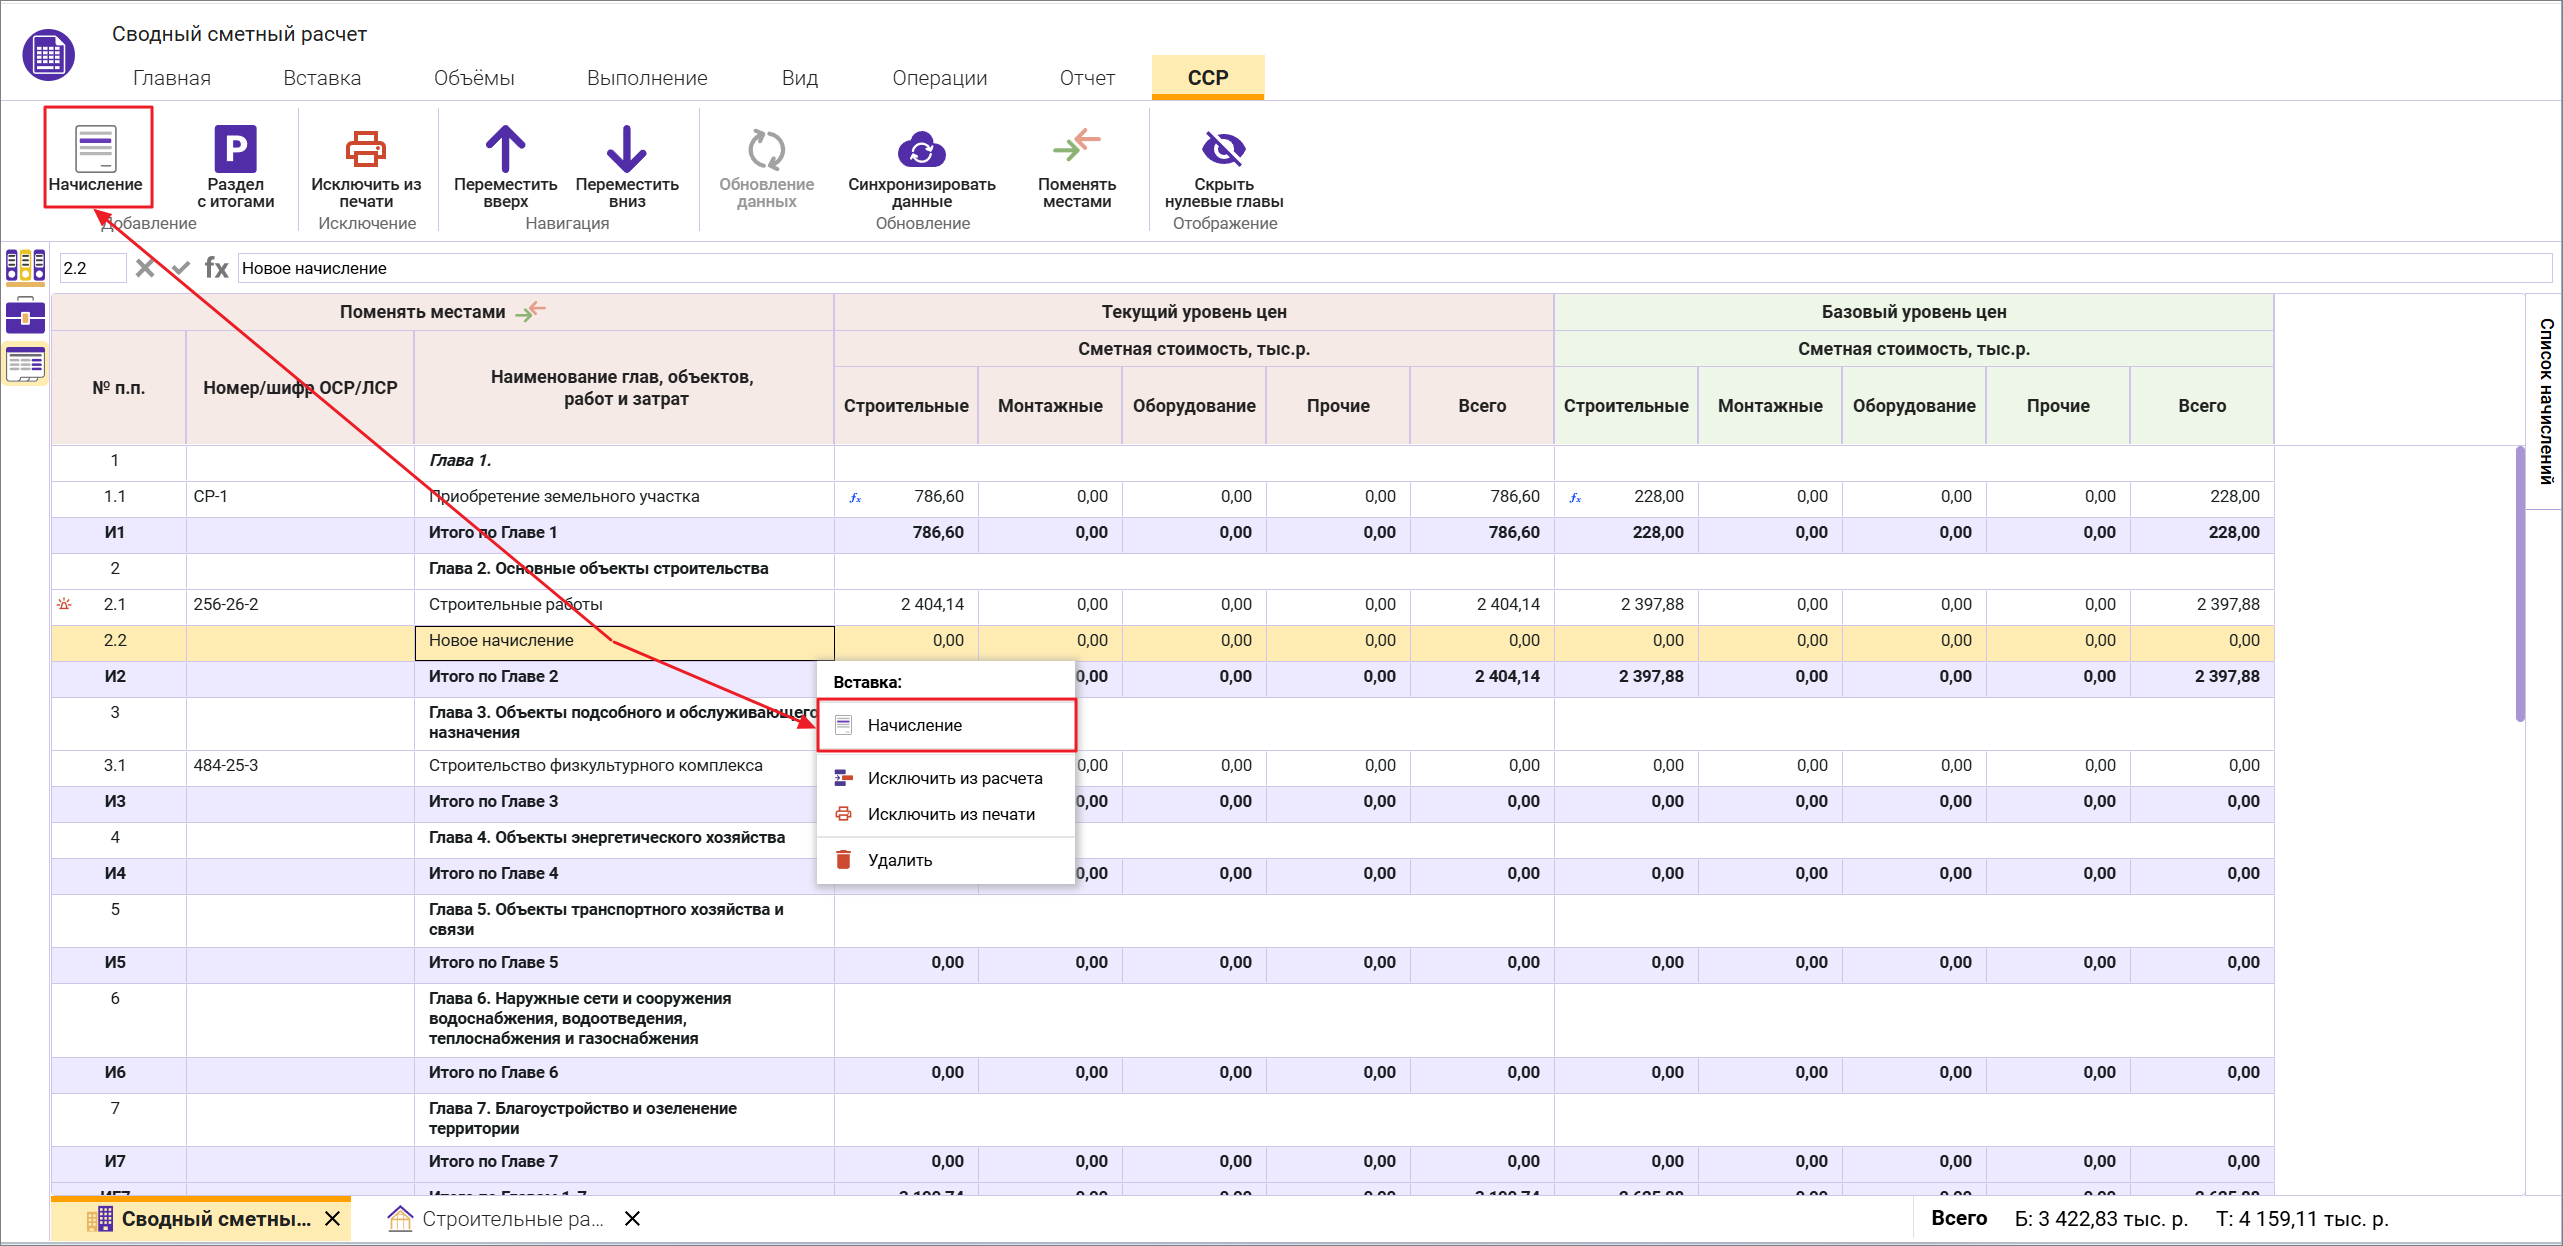Confirm formula entry with checkmark icon

point(181,268)
